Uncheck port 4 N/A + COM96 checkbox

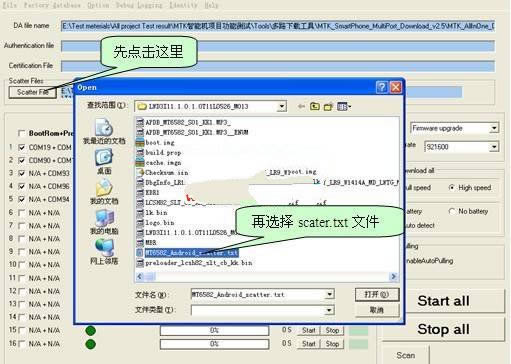pyautogui.click(x=22, y=186)
